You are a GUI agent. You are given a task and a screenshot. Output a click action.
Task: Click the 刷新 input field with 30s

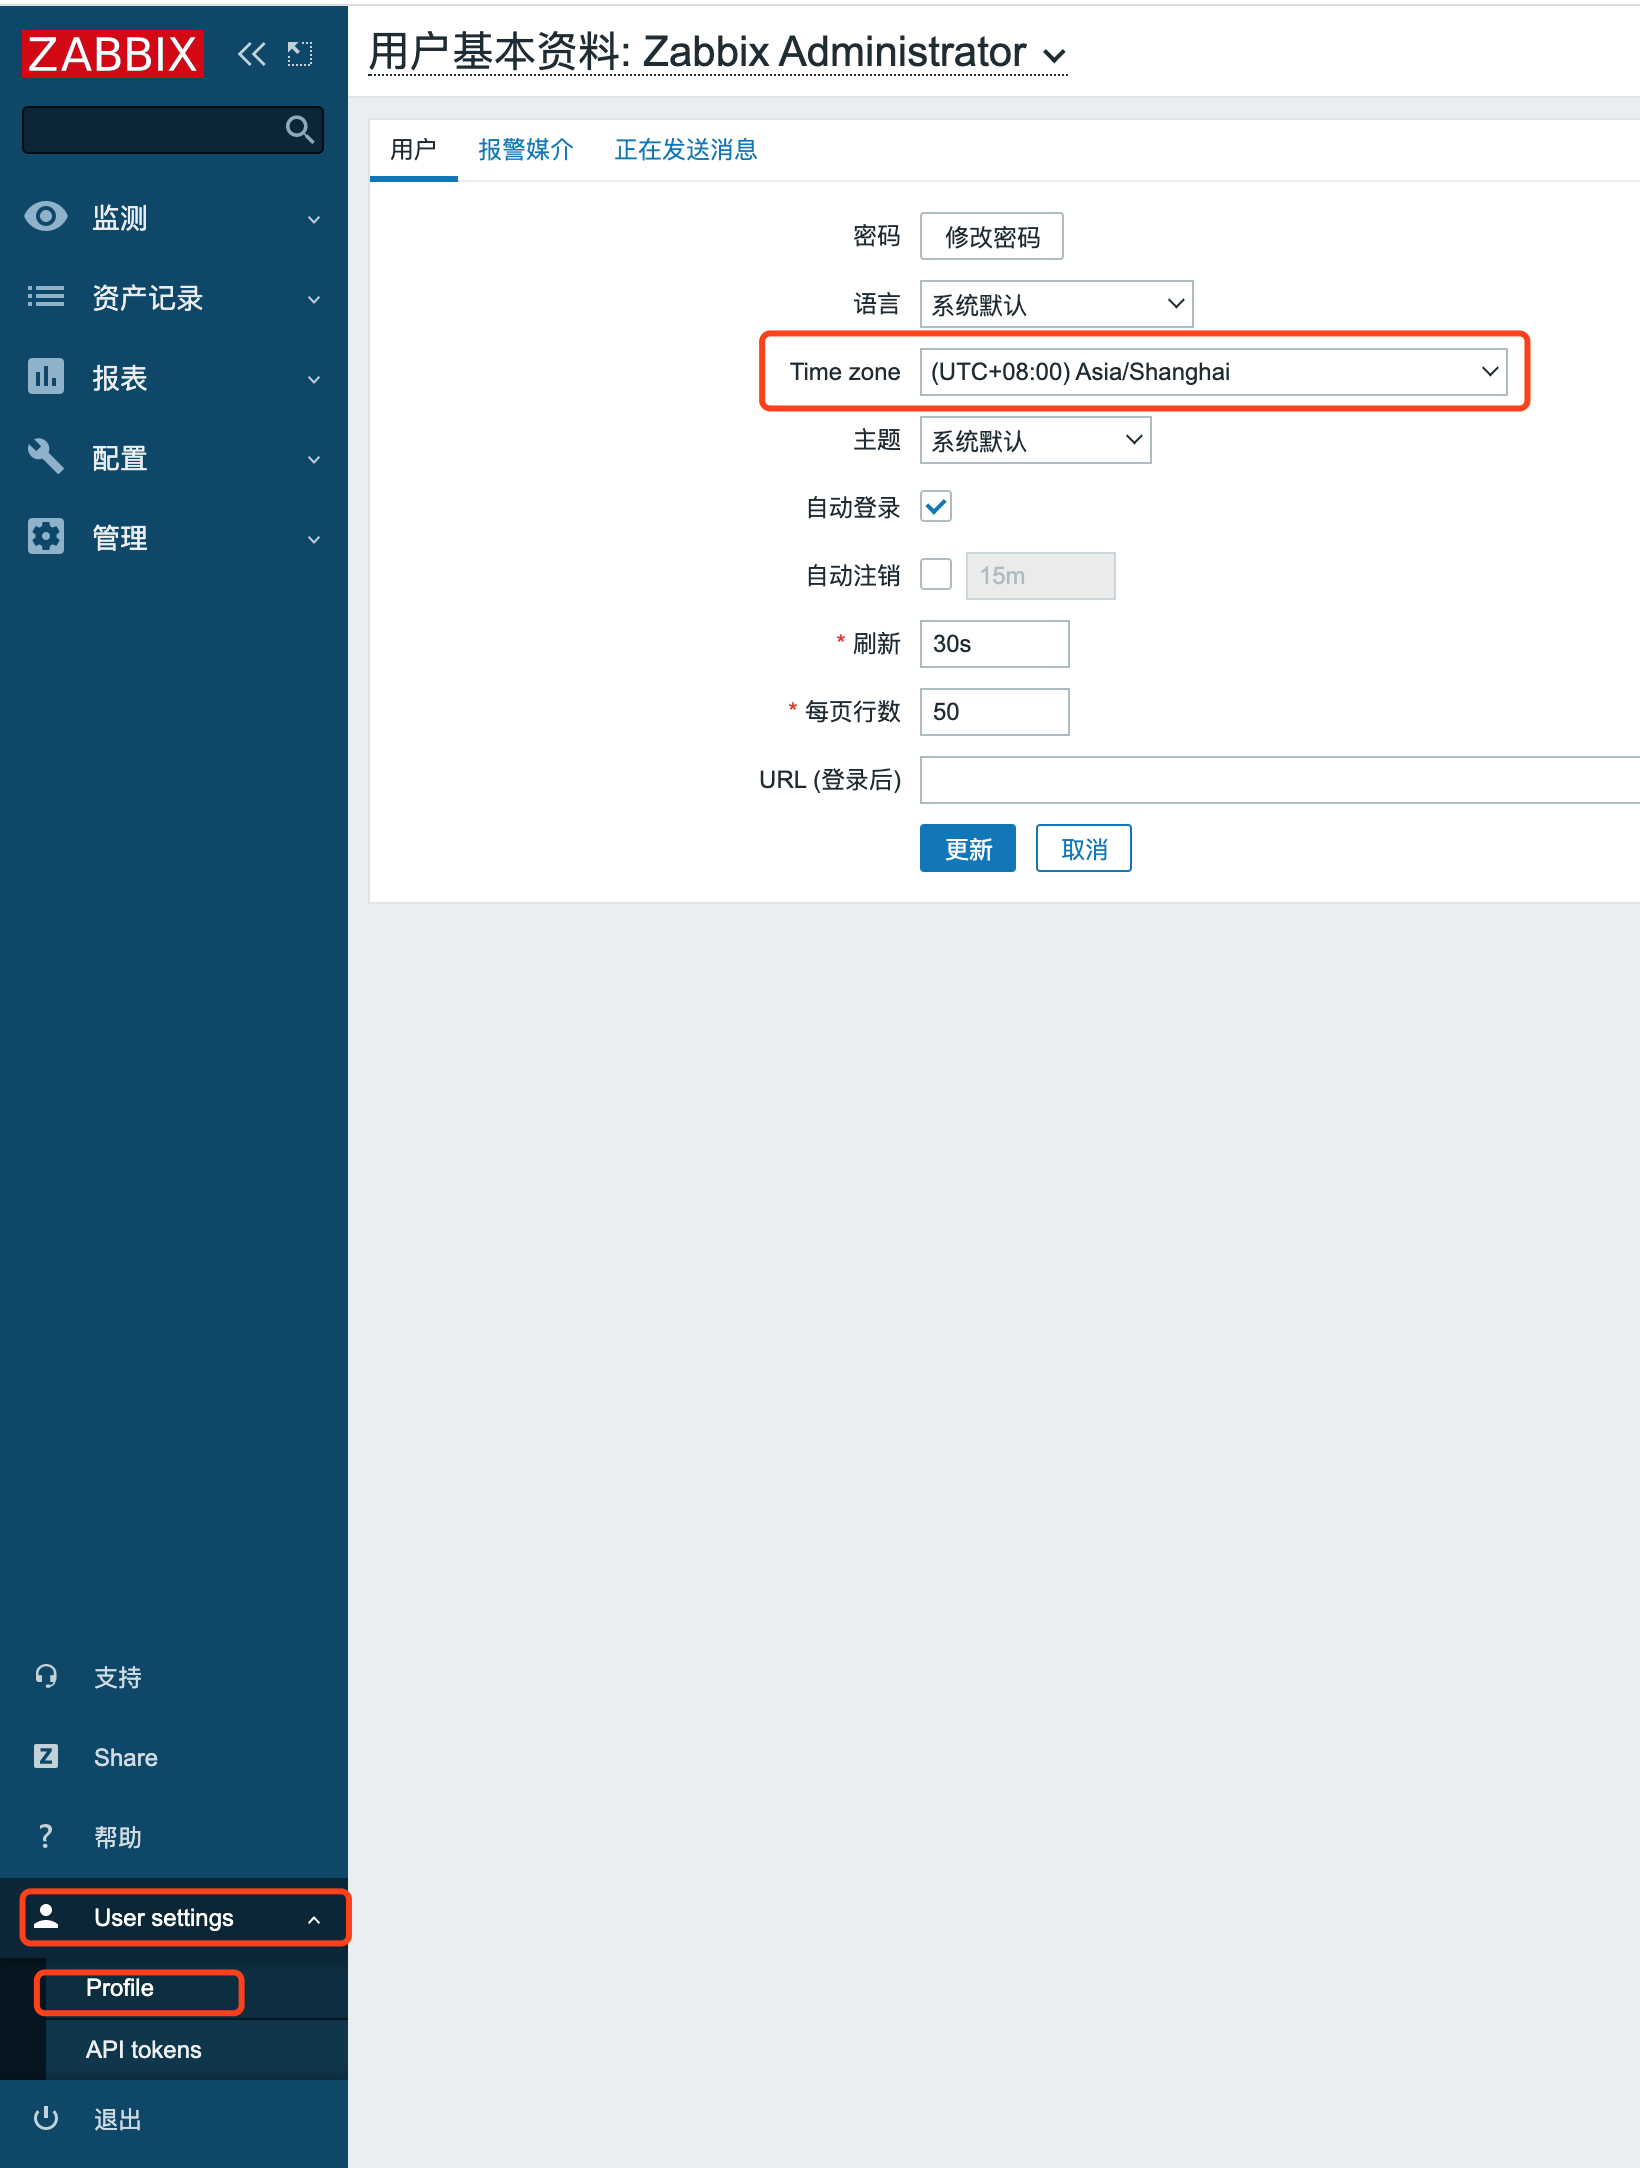994,644
